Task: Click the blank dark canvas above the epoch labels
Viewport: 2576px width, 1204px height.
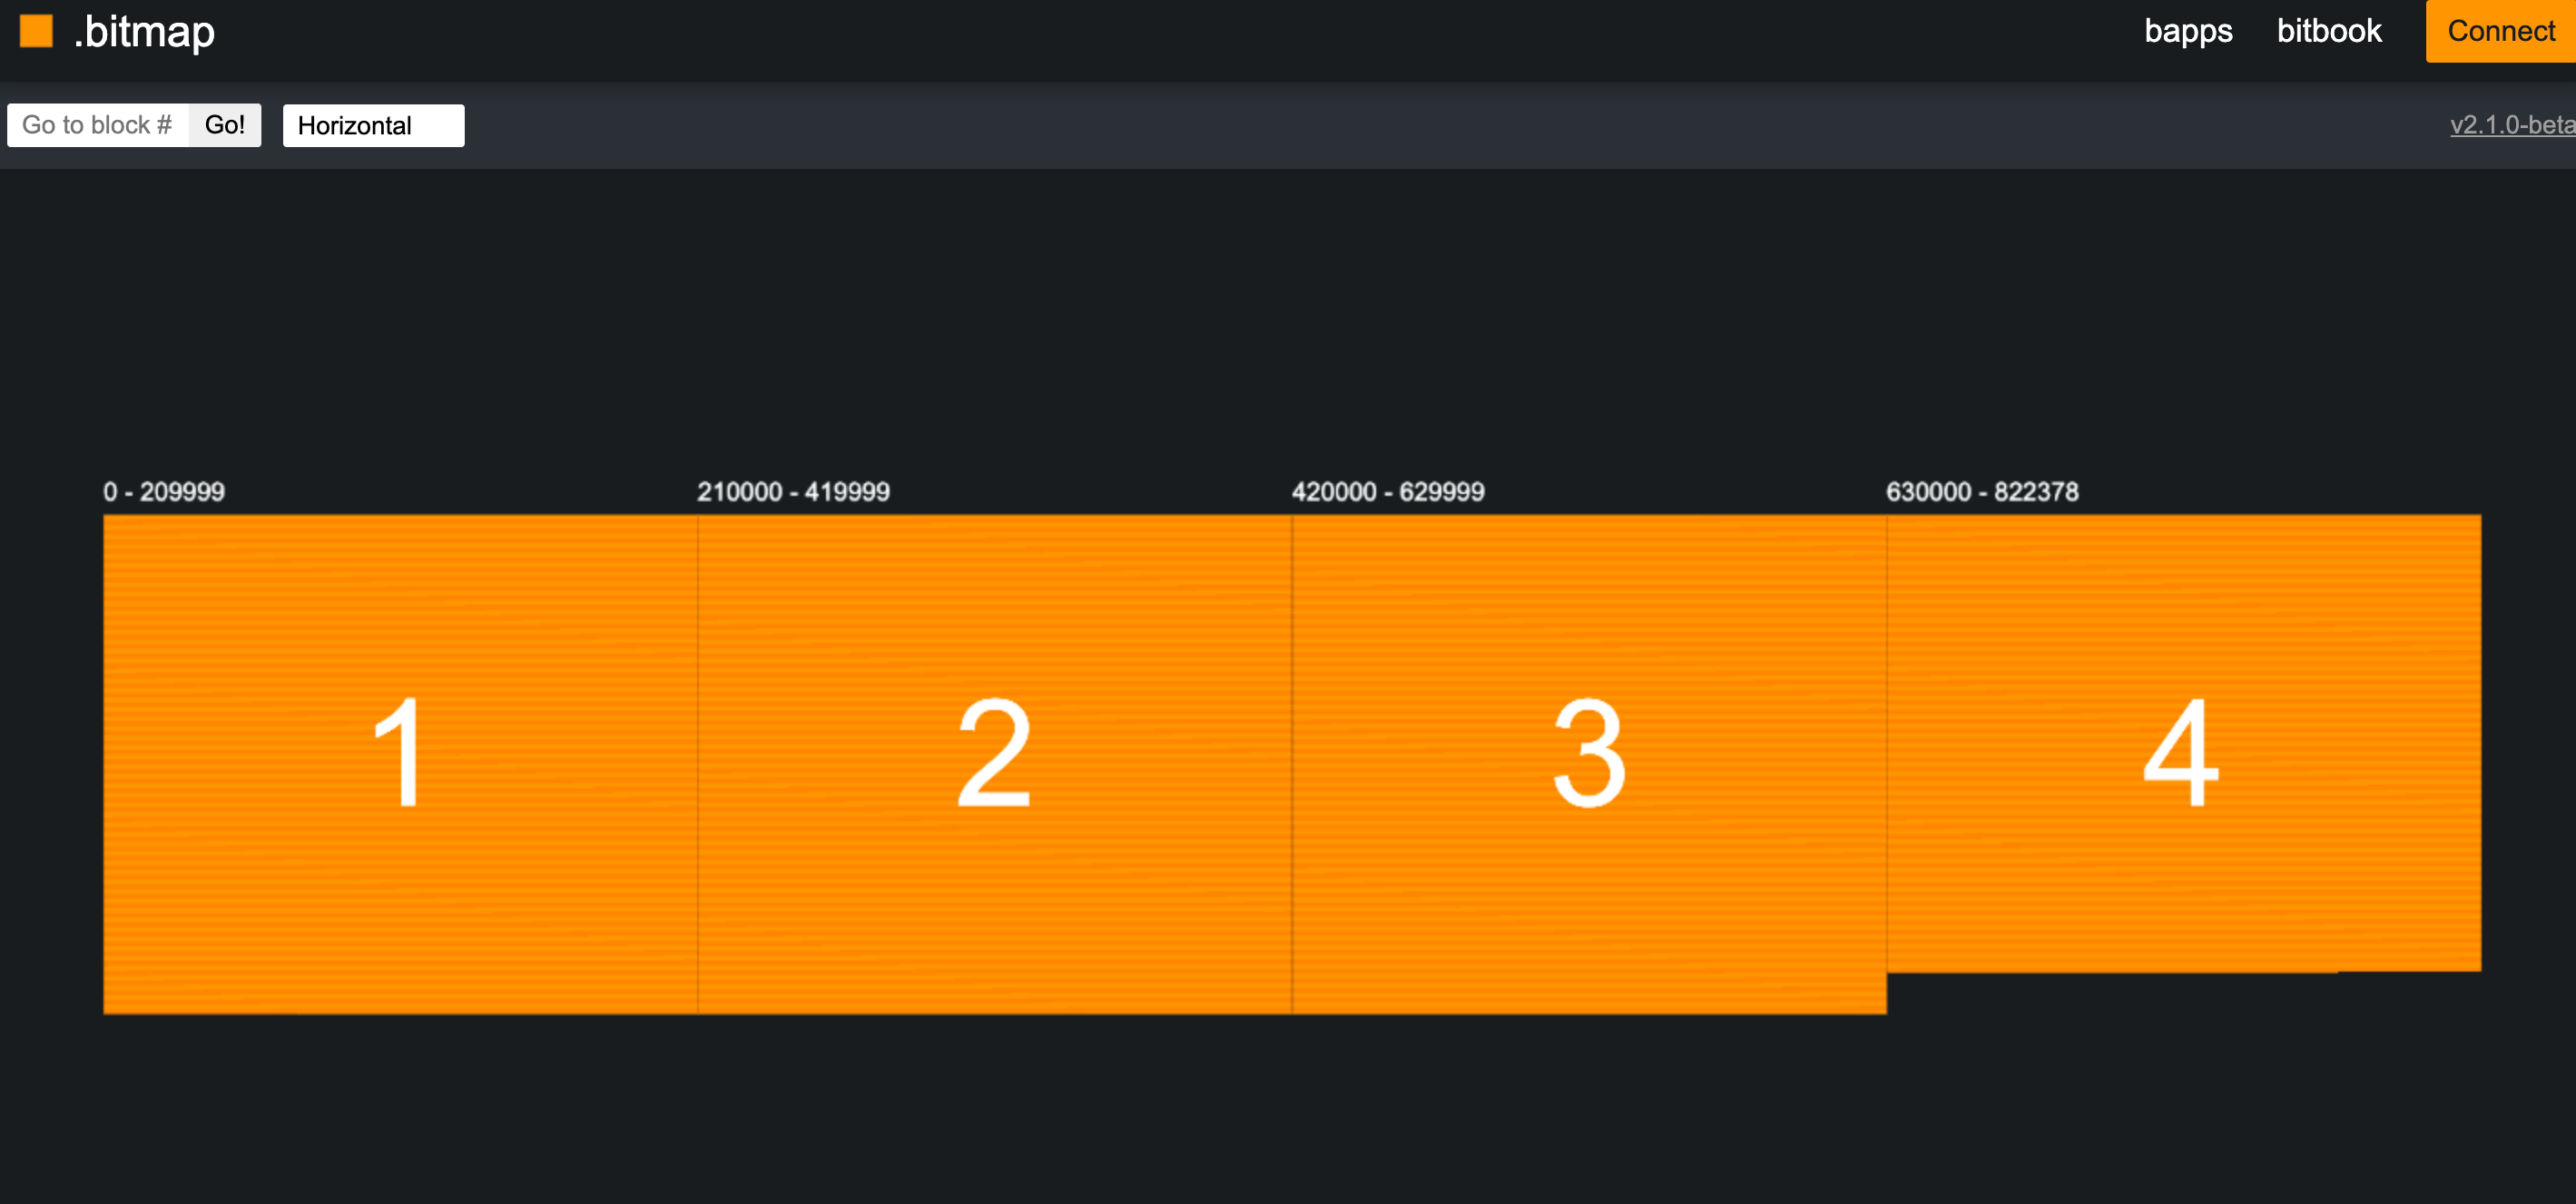Action: coord(1288,320)
